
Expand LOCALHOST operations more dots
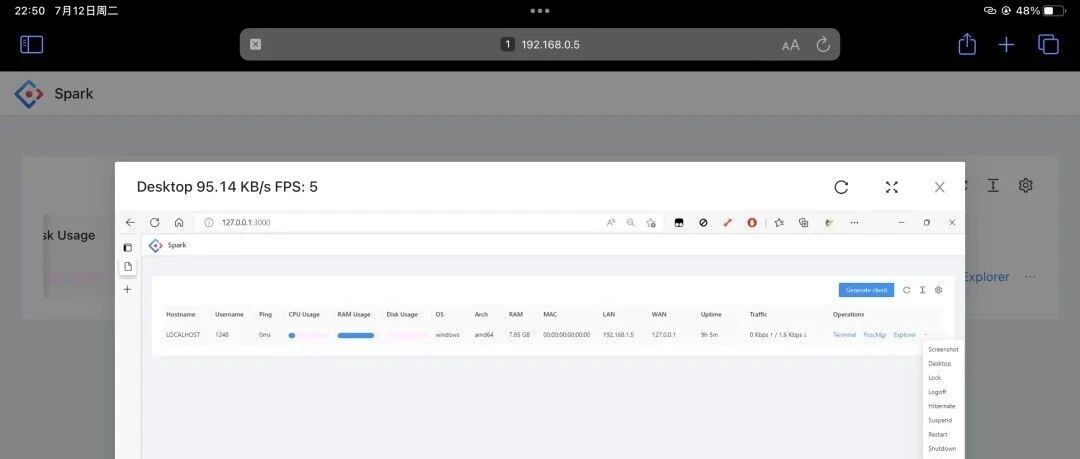click(x=926, y=335)
